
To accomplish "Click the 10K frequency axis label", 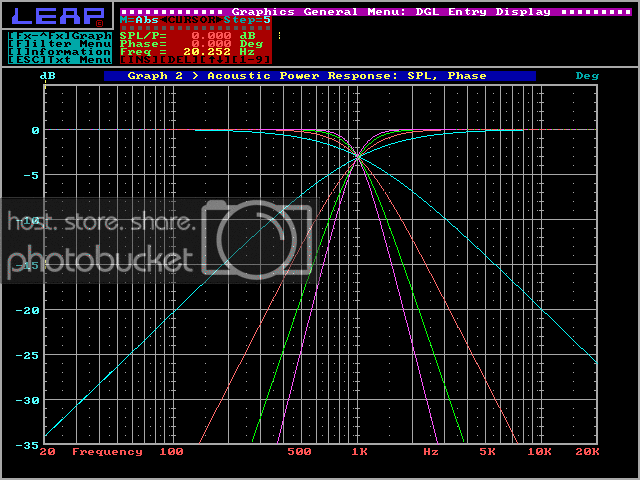I will (x=540, y=452).
